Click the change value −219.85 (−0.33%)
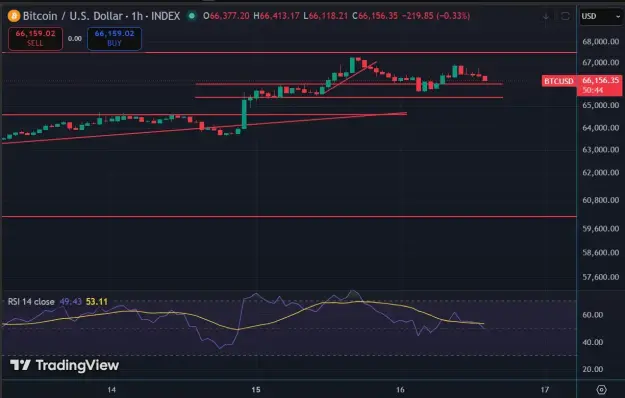 [x=436, y=16]
